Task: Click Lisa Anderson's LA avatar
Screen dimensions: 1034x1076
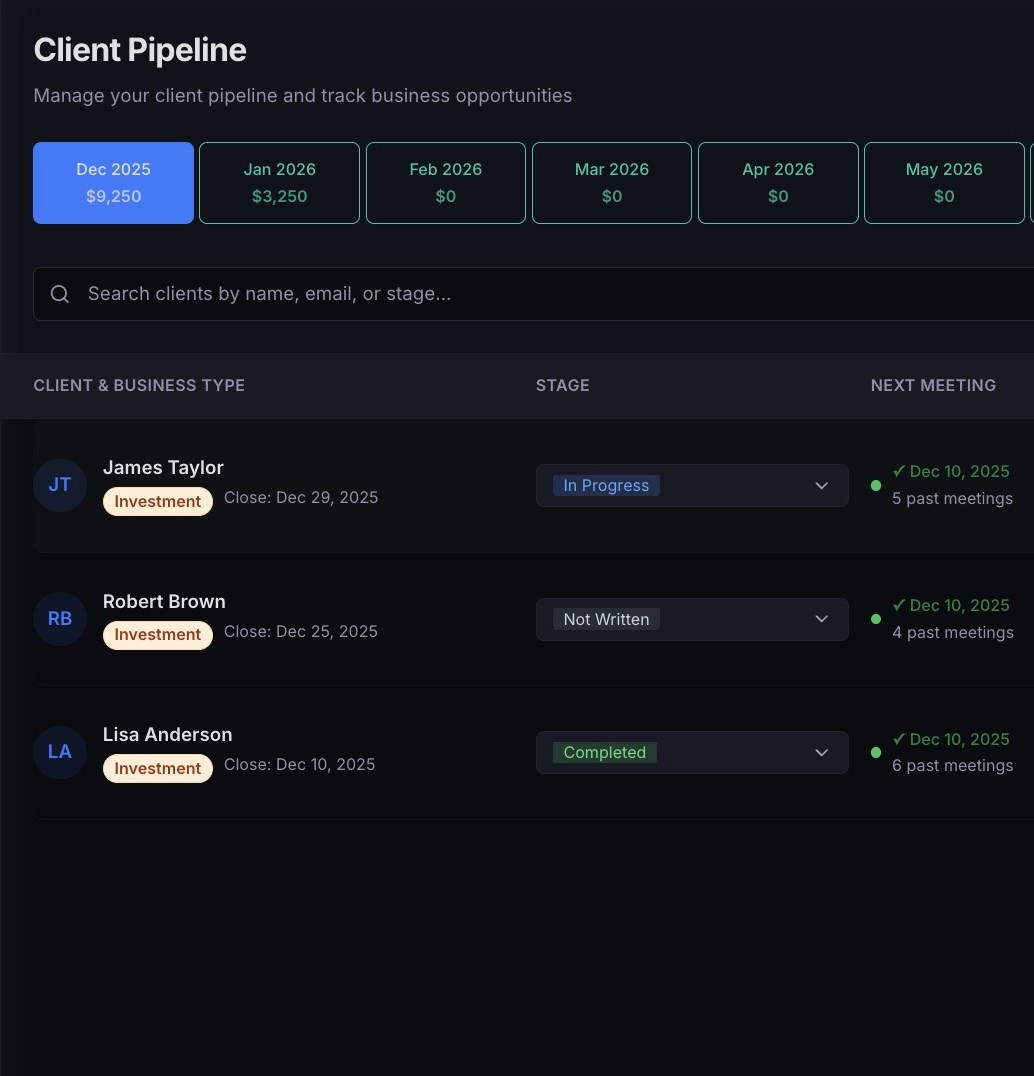Action: (x=60, y=752)
